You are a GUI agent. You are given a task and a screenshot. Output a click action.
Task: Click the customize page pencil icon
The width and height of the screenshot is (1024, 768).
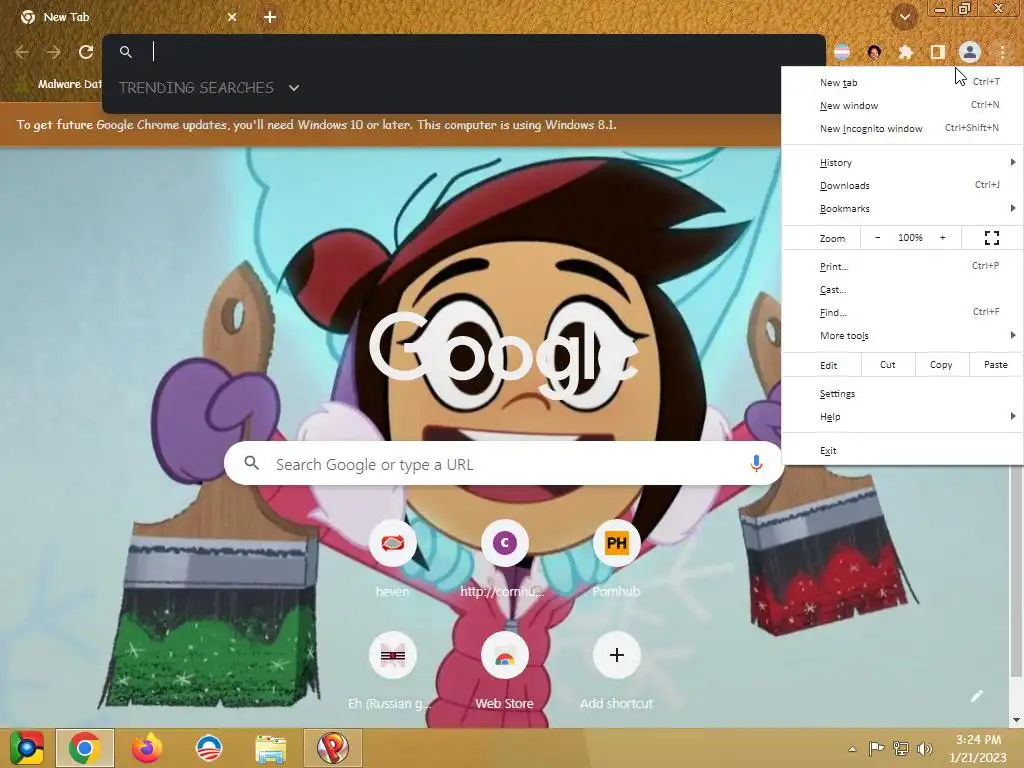coord(976,696)
